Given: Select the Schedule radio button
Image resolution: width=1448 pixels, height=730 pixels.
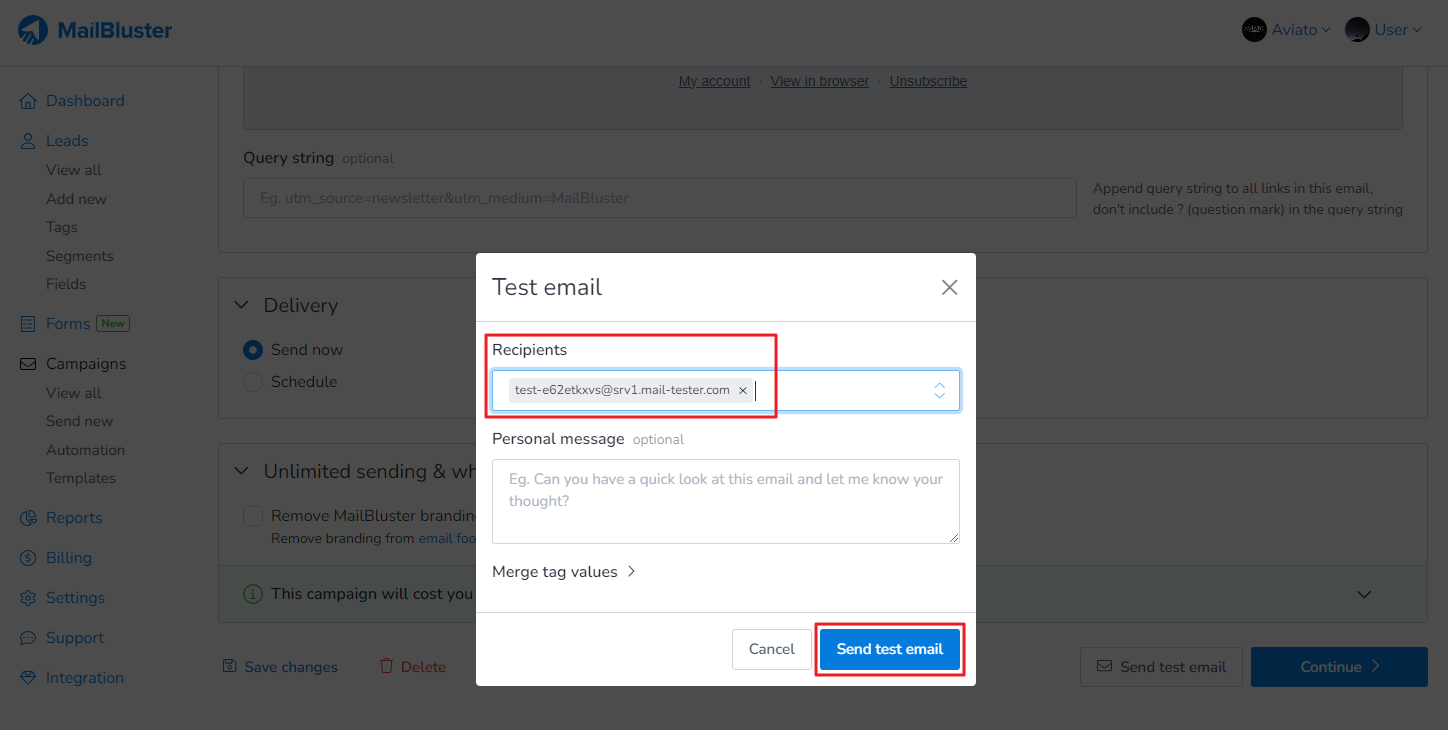Looking at the screenshot, I should click(x=252, y=381).
